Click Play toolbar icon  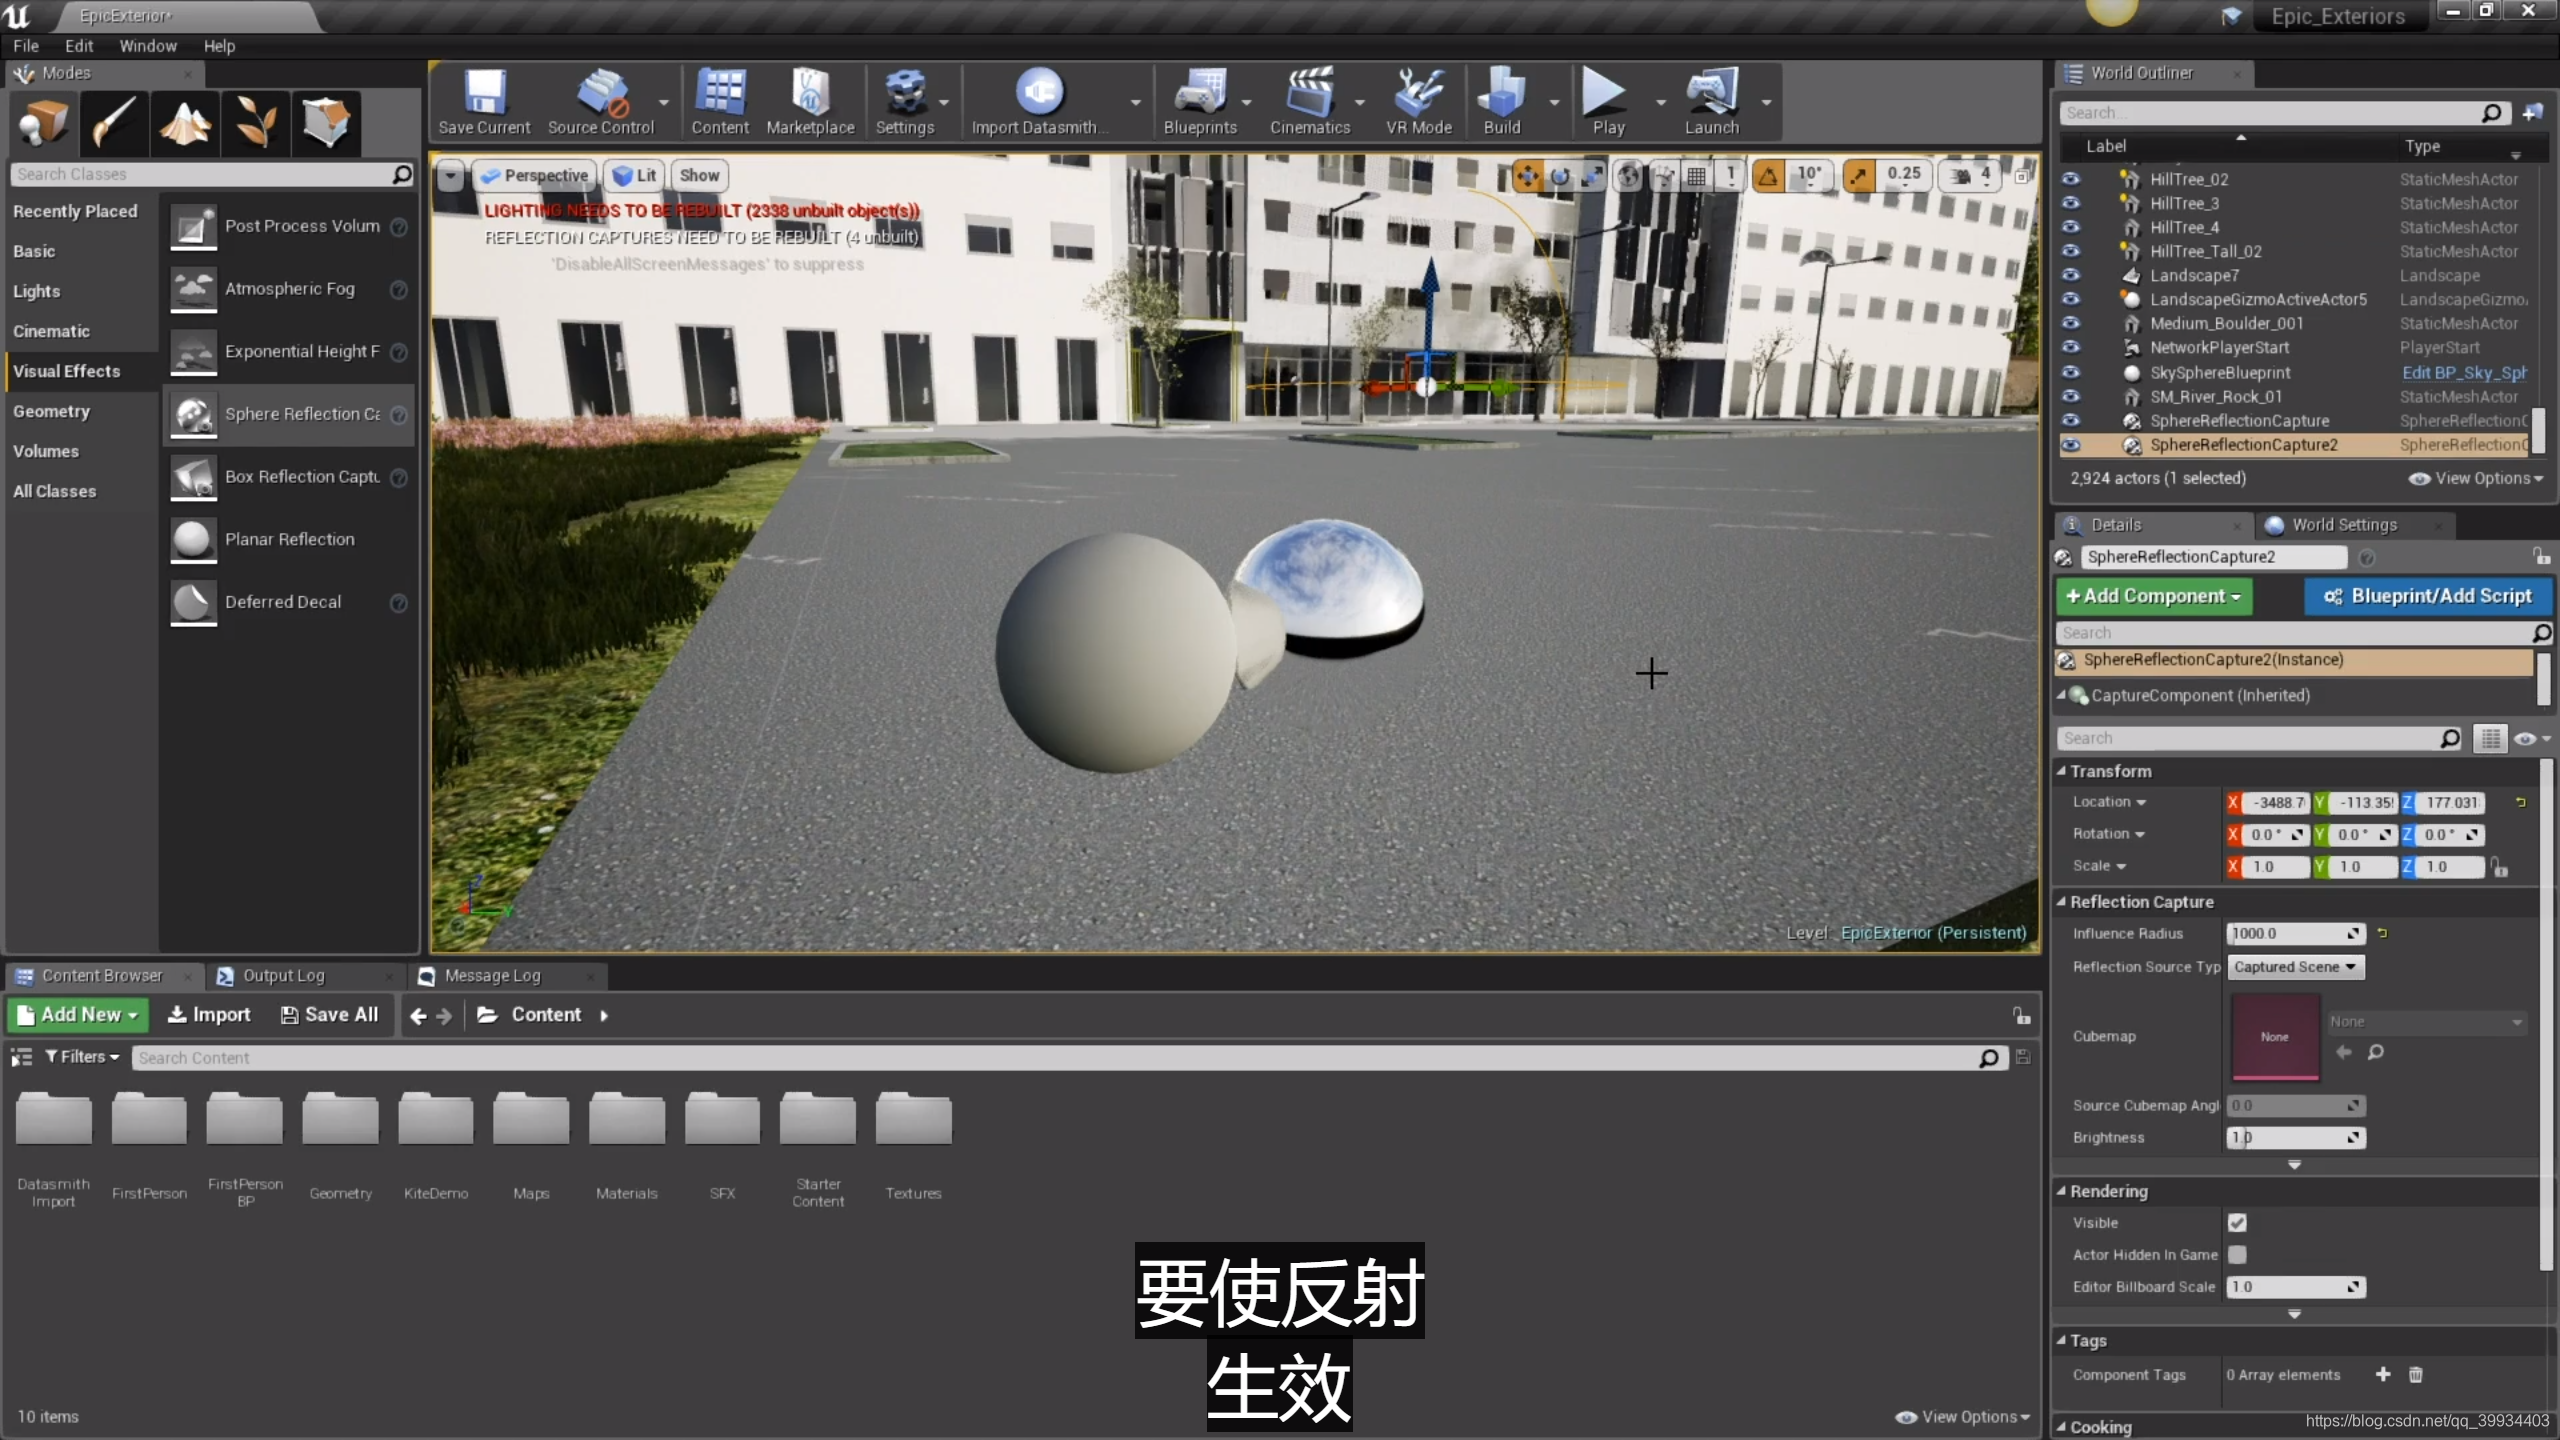click(1608, 102)
